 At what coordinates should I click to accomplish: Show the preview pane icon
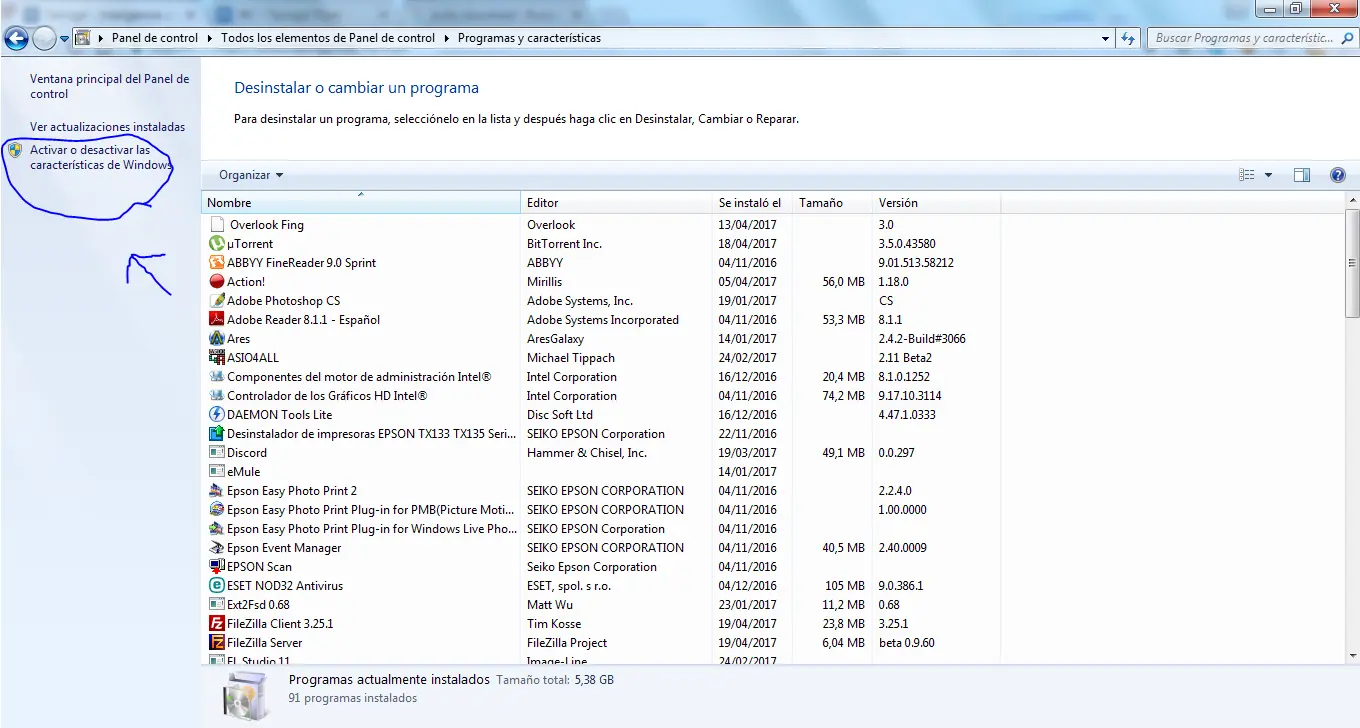[1301, 175]
